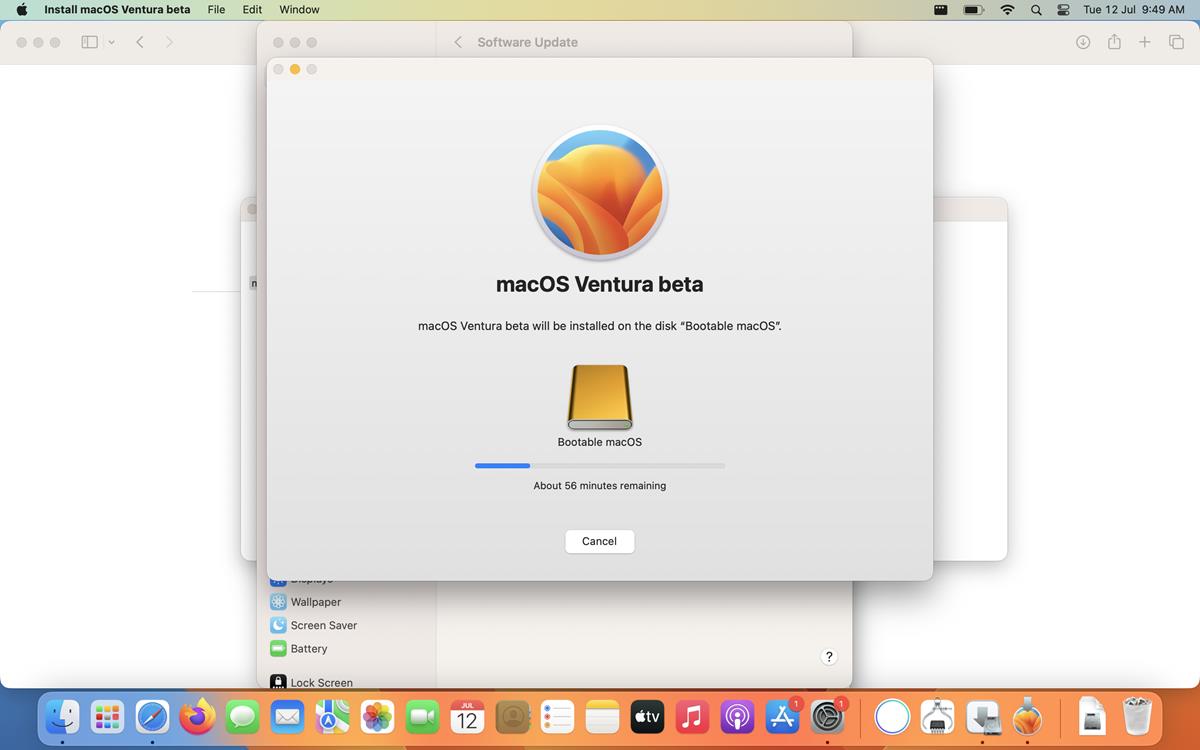Open Finder from the Dock
Screen dimensions: 1200x750
coord(62,716)
